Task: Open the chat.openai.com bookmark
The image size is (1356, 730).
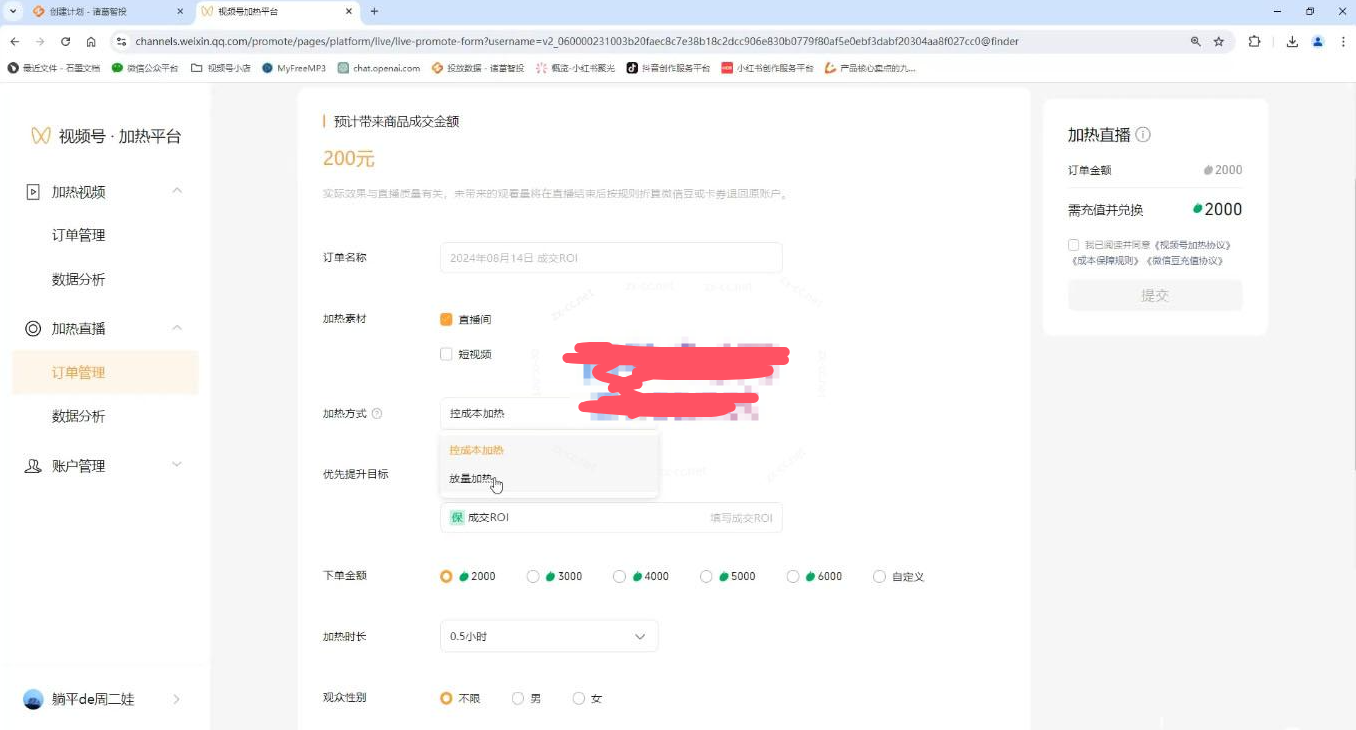Action: point(379,68)
